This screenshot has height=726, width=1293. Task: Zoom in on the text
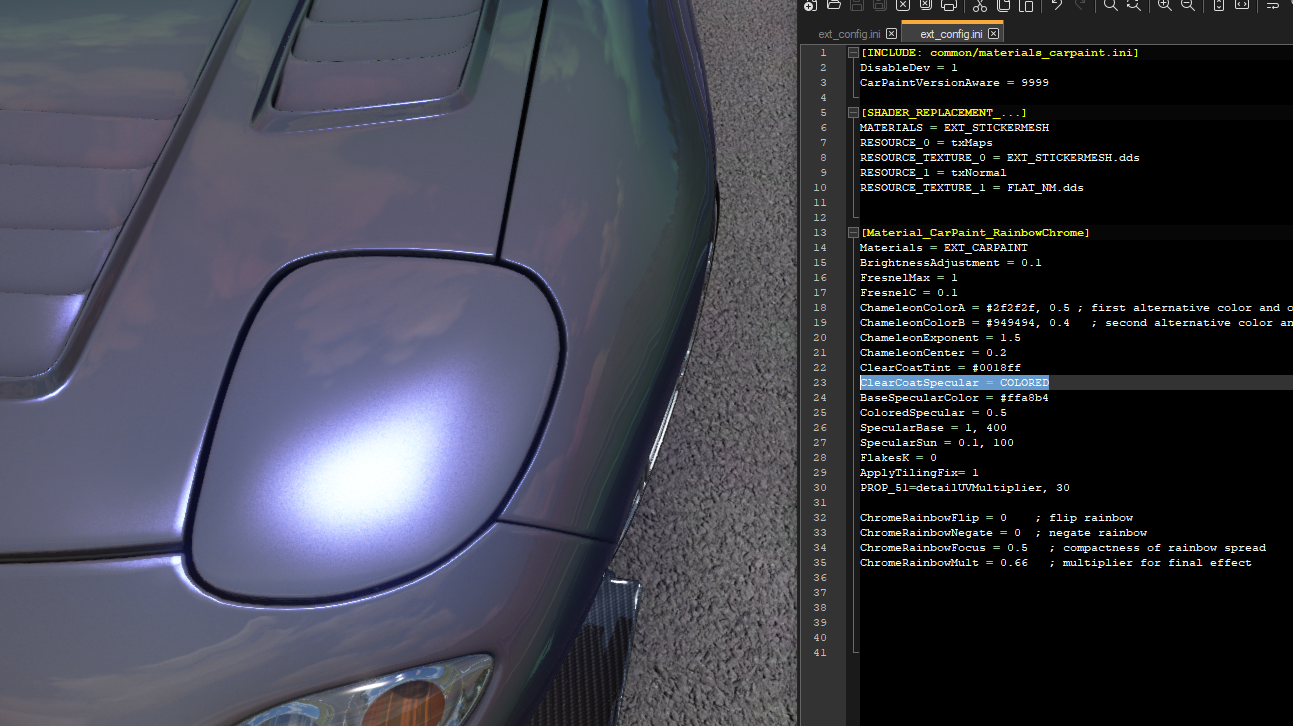click(x=1165, y=6)
